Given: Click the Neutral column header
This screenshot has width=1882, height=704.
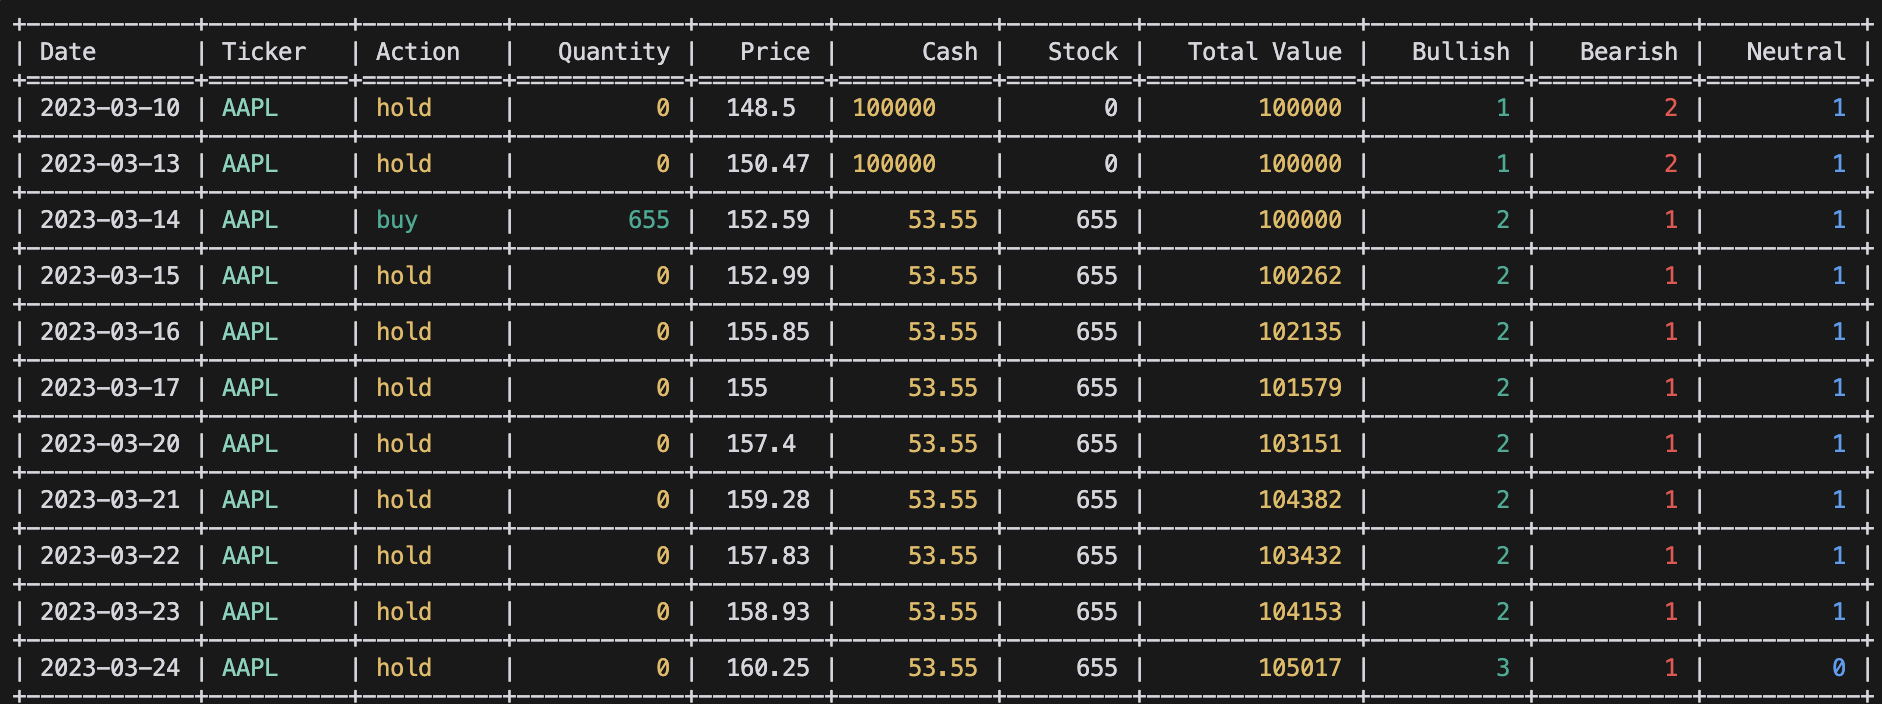Looking at the screenshot, I should pyautogui.click(x=1795, y=52).
